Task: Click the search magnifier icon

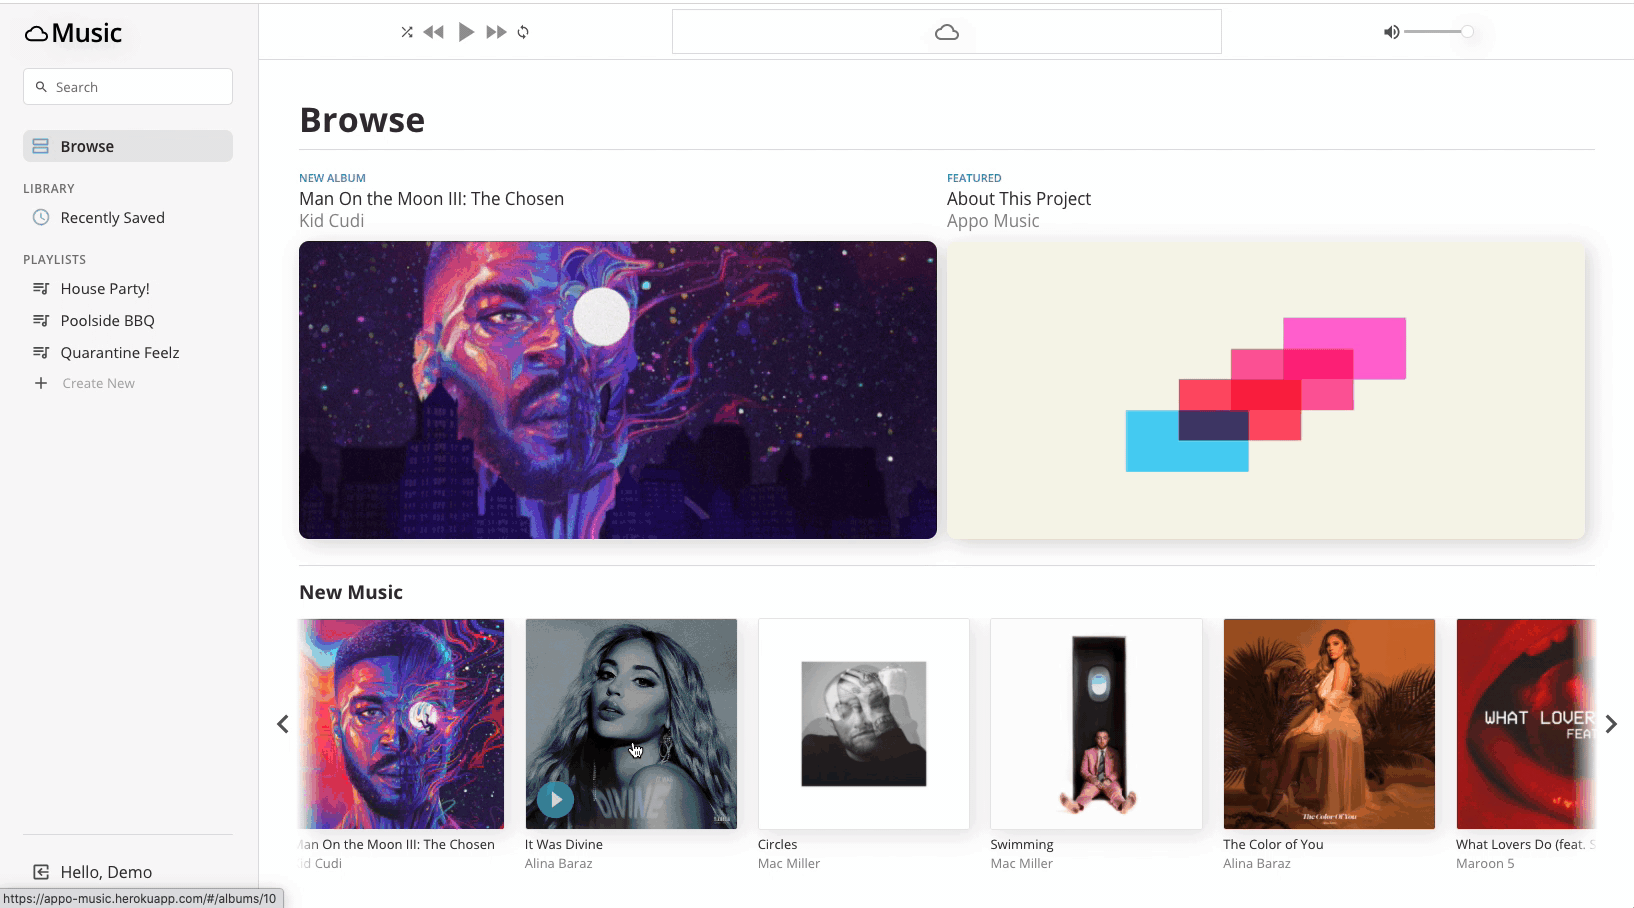Action: (x=41, y=87)
